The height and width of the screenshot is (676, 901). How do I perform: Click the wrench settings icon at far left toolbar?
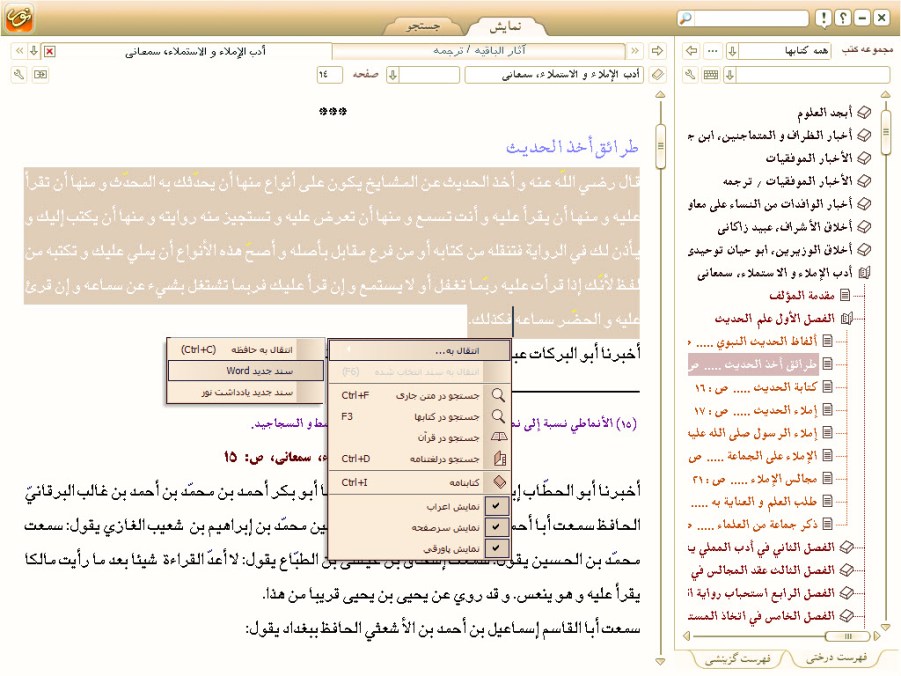point(19,75)
